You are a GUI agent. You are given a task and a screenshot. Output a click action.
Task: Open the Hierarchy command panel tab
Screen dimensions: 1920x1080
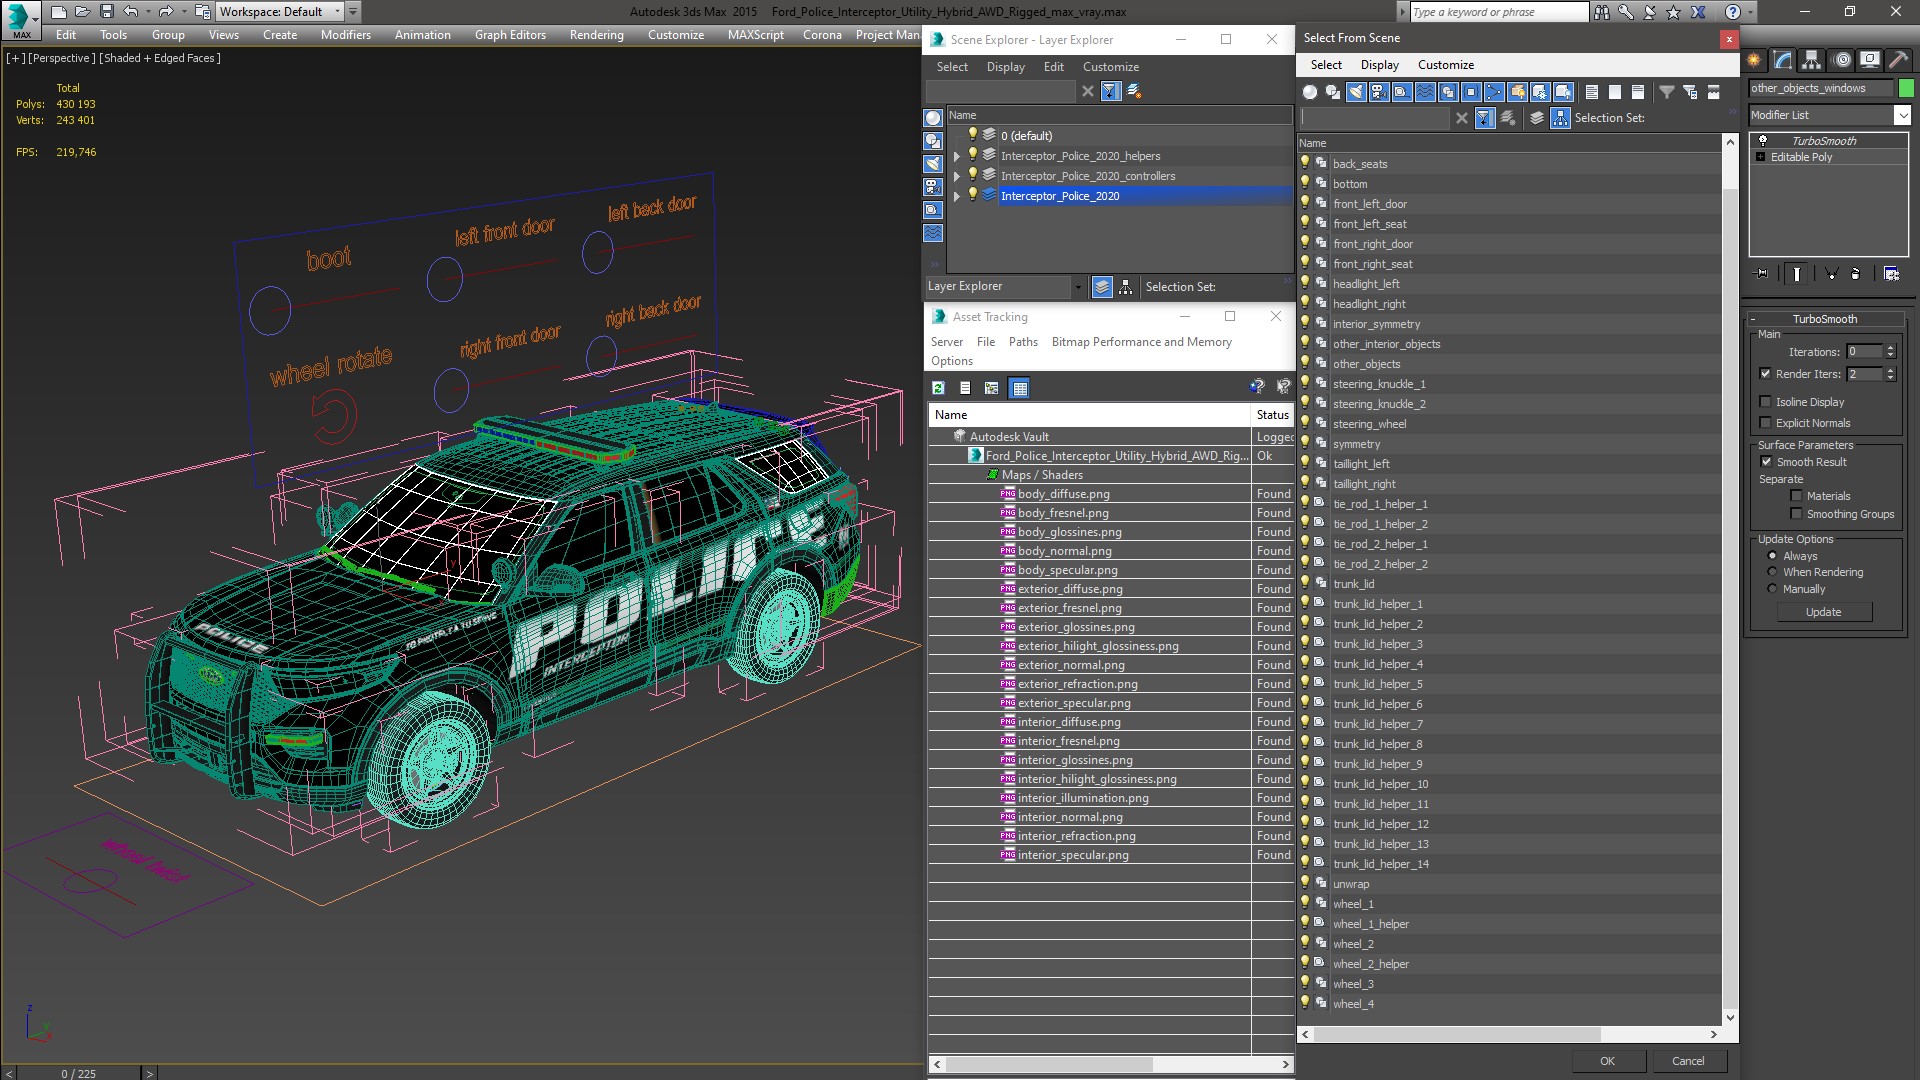coord(1812,60)
